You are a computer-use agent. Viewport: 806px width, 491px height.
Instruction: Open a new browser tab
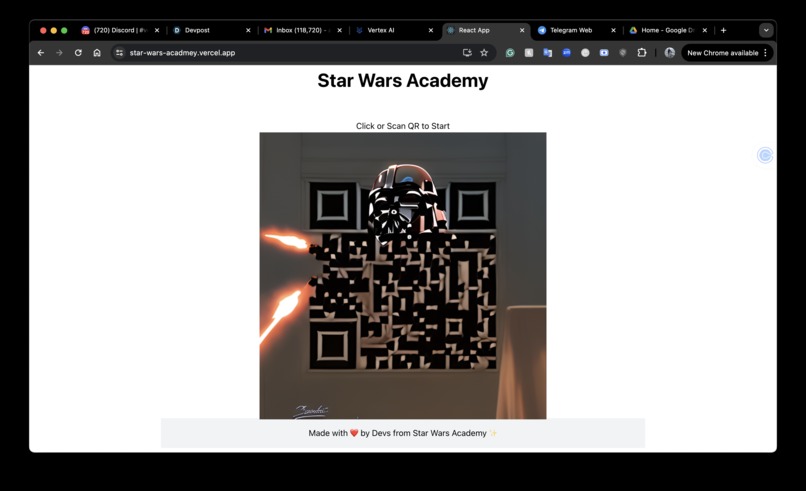[723, 30]
